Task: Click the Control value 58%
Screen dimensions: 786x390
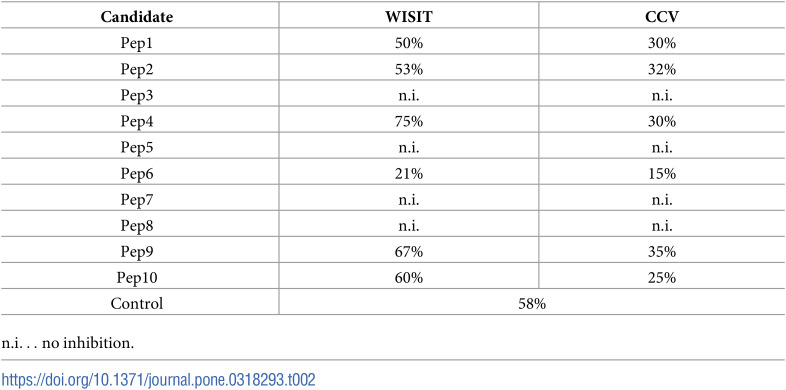Action: click(532, 304)
